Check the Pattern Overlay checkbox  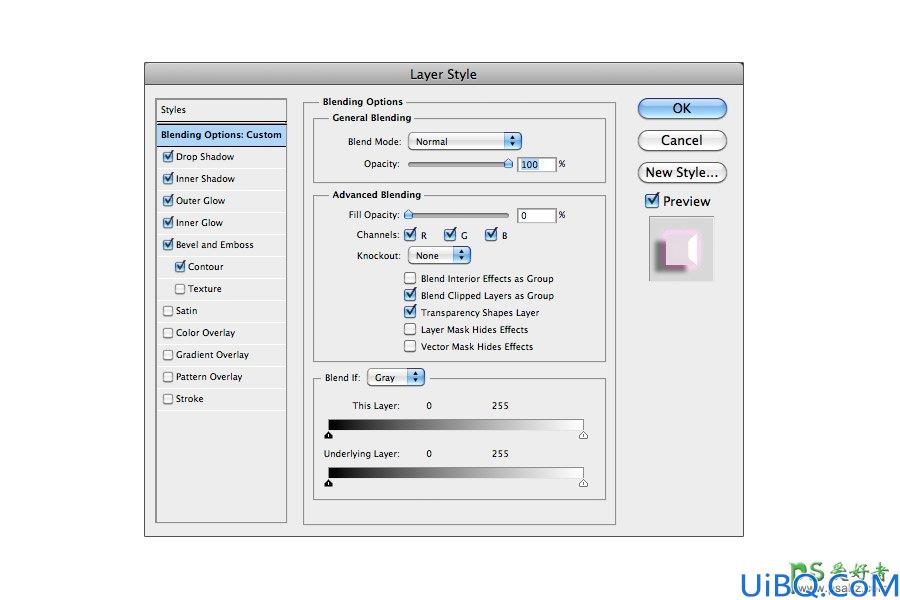tap(168, 377)
